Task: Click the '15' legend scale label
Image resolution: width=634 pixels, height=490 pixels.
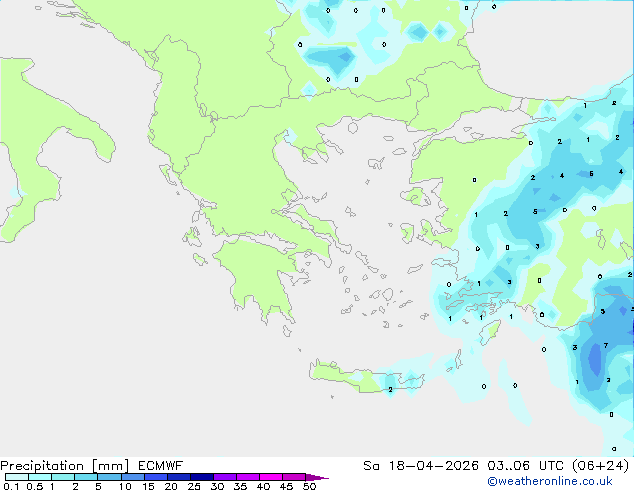Action: 148,486
